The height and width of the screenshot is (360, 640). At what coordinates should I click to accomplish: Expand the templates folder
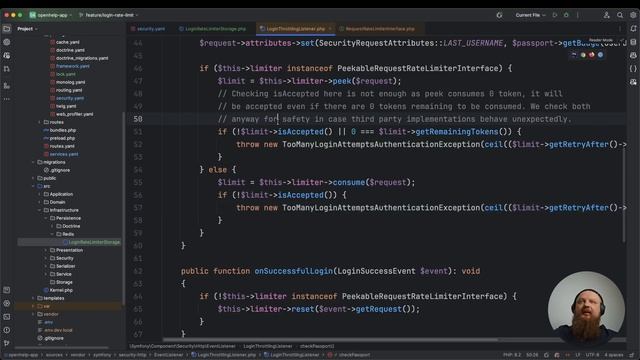click(x=33, y=298)
